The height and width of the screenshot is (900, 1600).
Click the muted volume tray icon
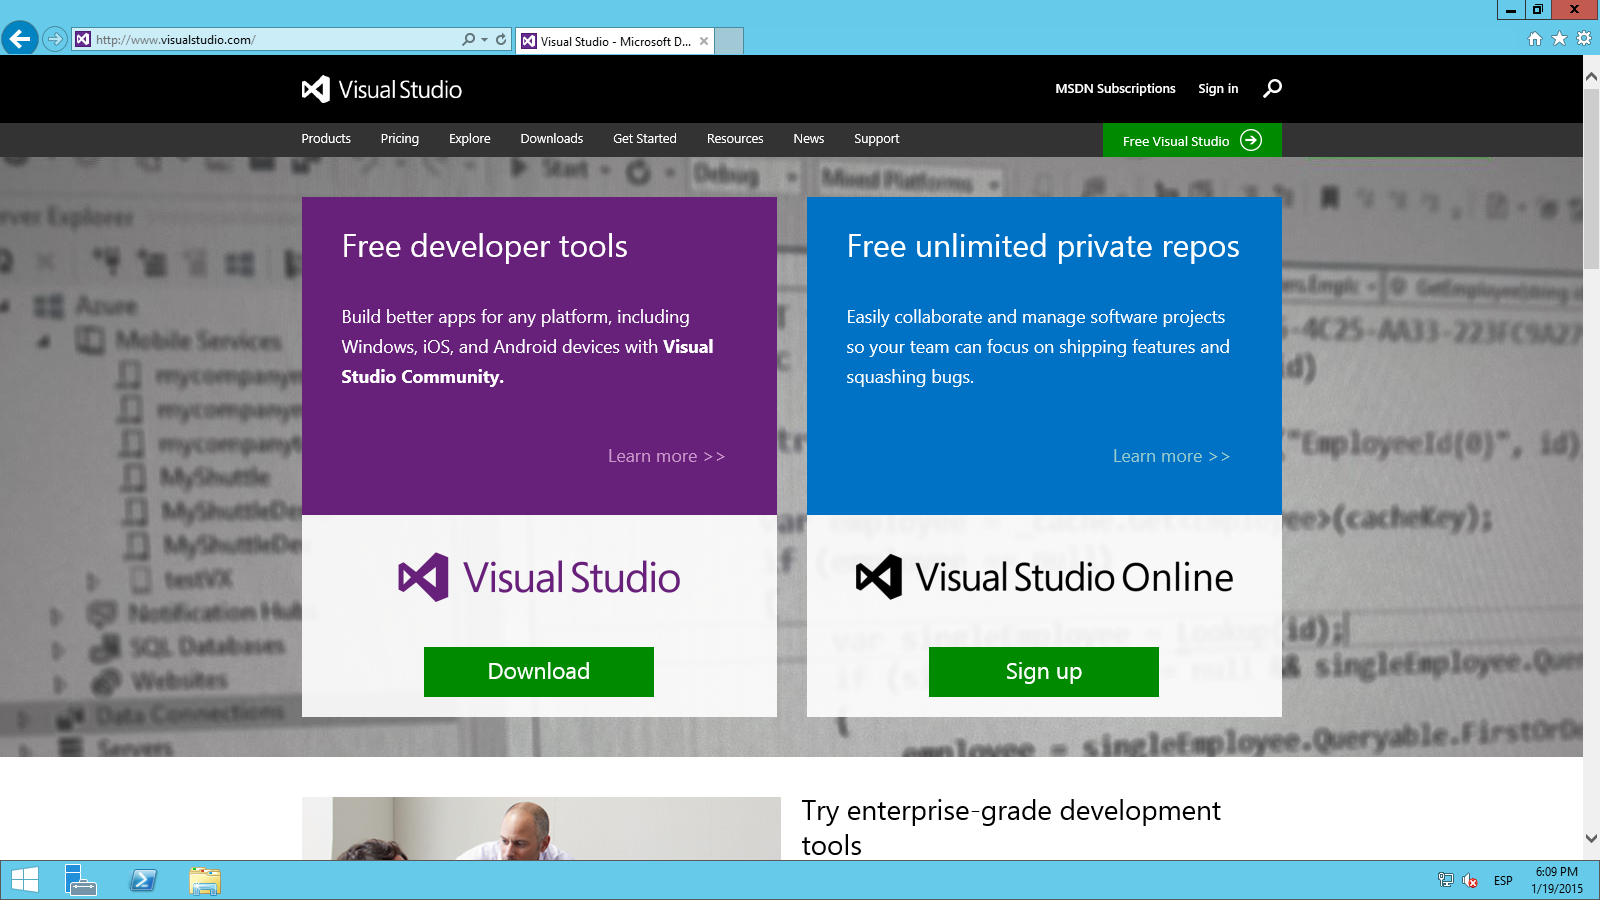click(x=1470, y=880)
